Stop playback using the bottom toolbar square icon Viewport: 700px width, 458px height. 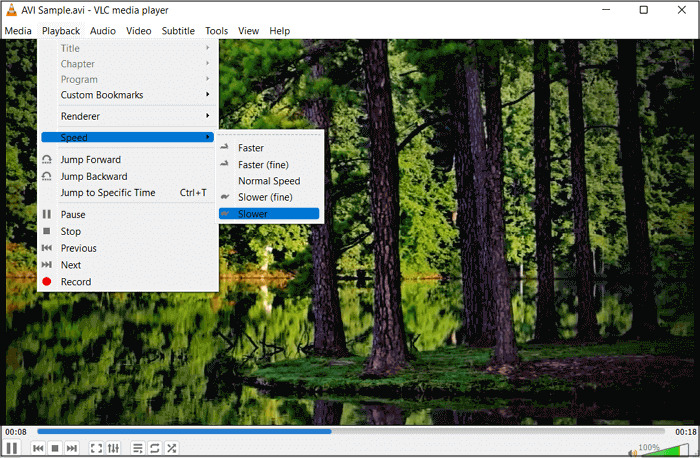55,448
